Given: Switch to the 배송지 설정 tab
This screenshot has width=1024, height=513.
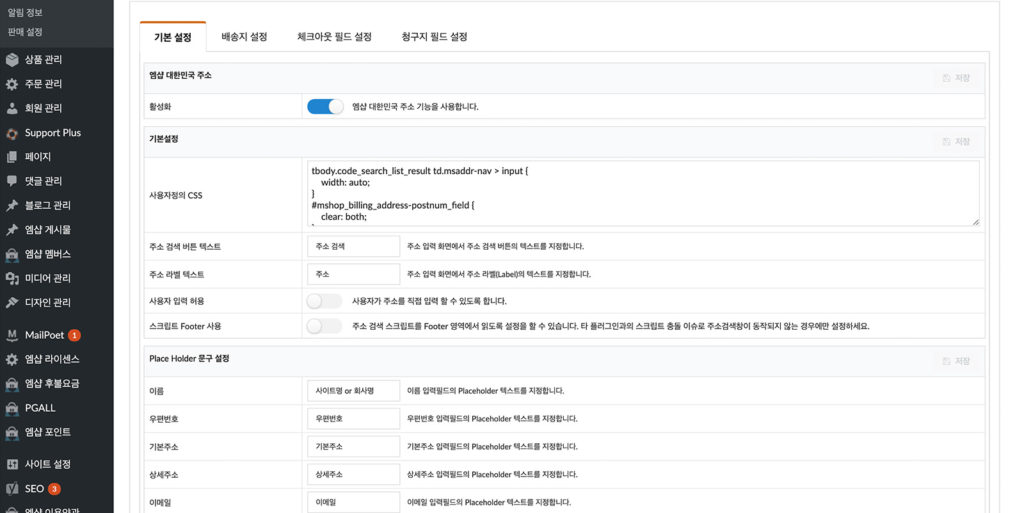Looking at the screenshot, I should click(x=244, y=37).
